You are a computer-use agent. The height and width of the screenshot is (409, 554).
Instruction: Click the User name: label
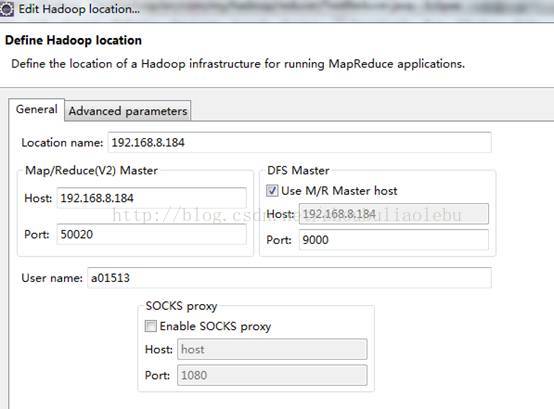click(x=52, y=278)
